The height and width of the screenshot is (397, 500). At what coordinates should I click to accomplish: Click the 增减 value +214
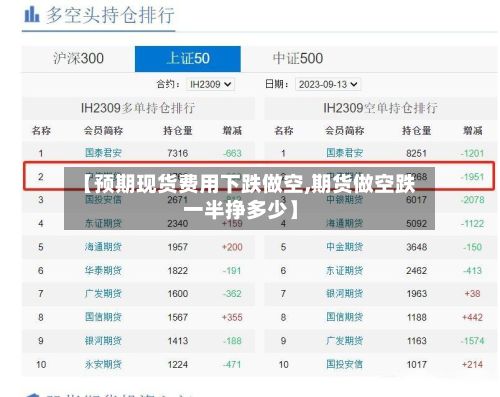pos(472,365)
